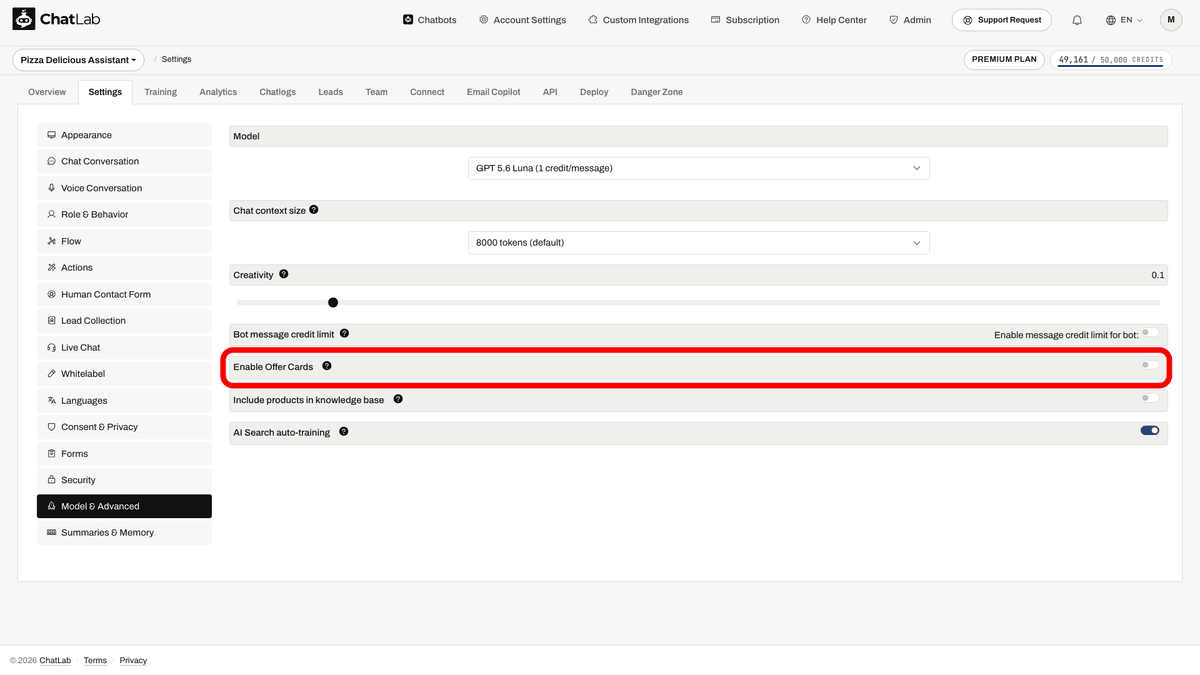Click the credits usage counter
Screen dimensions: 1200x675
[x=1110, y=60]
